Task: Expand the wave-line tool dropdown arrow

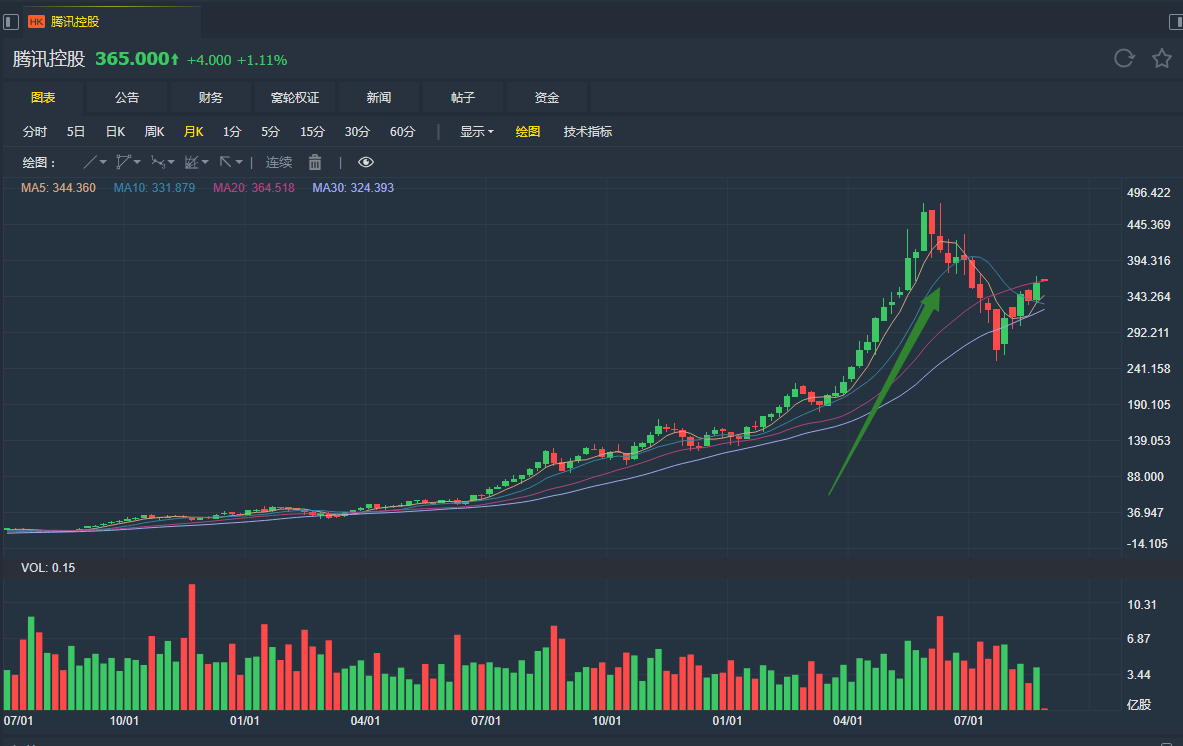Action: [x=171, y=162]
